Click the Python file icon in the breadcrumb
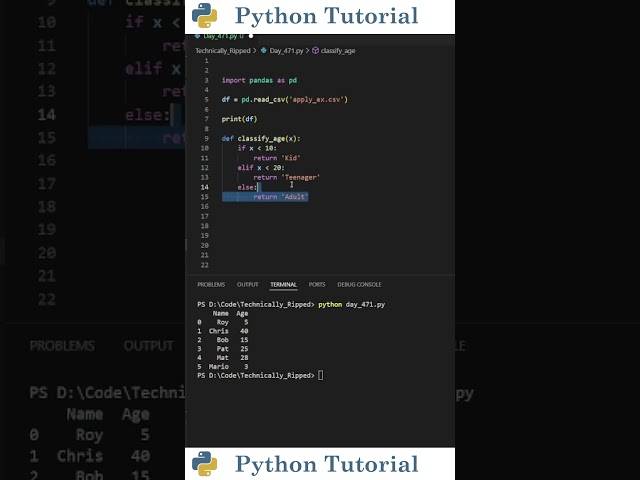This screenshot has width=640, height=480. pyautogui.click(x=264, y=51)
